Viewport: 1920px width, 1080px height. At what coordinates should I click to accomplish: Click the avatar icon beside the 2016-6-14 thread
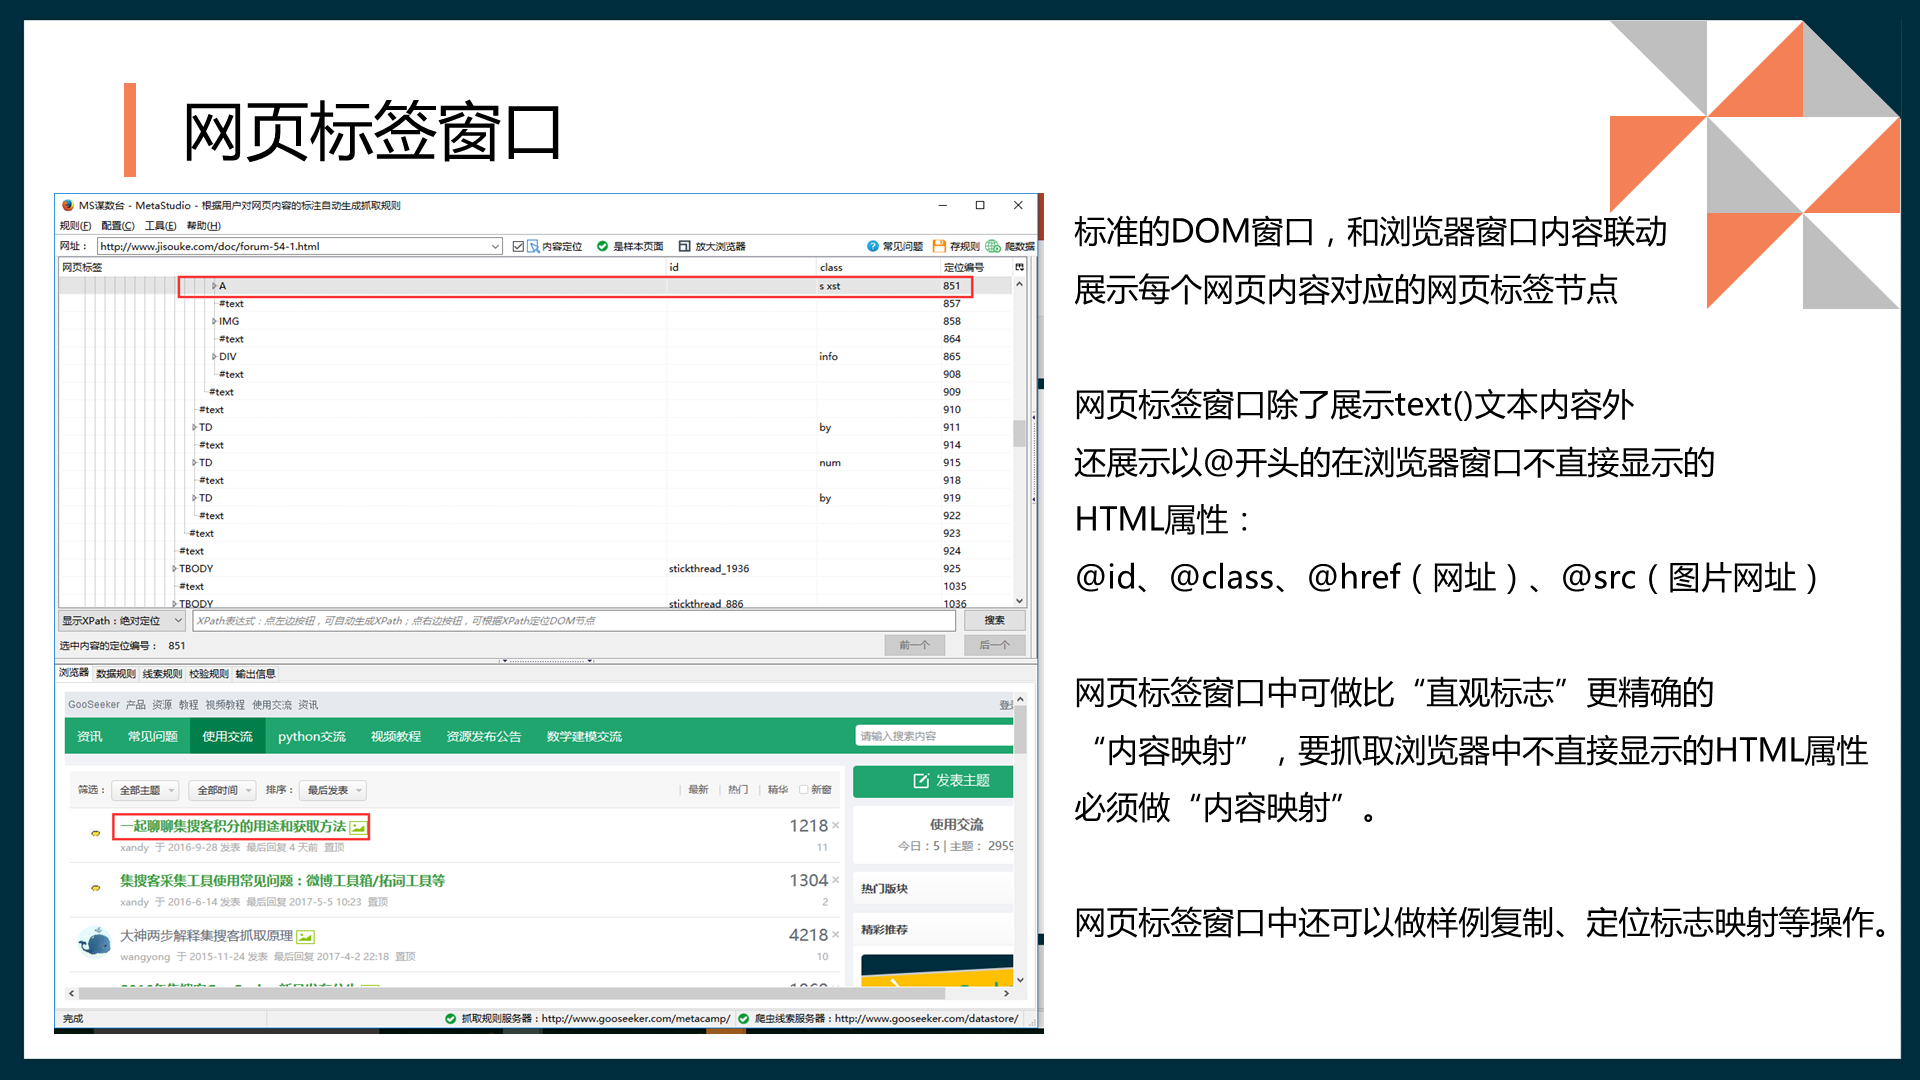click(96, 887)
